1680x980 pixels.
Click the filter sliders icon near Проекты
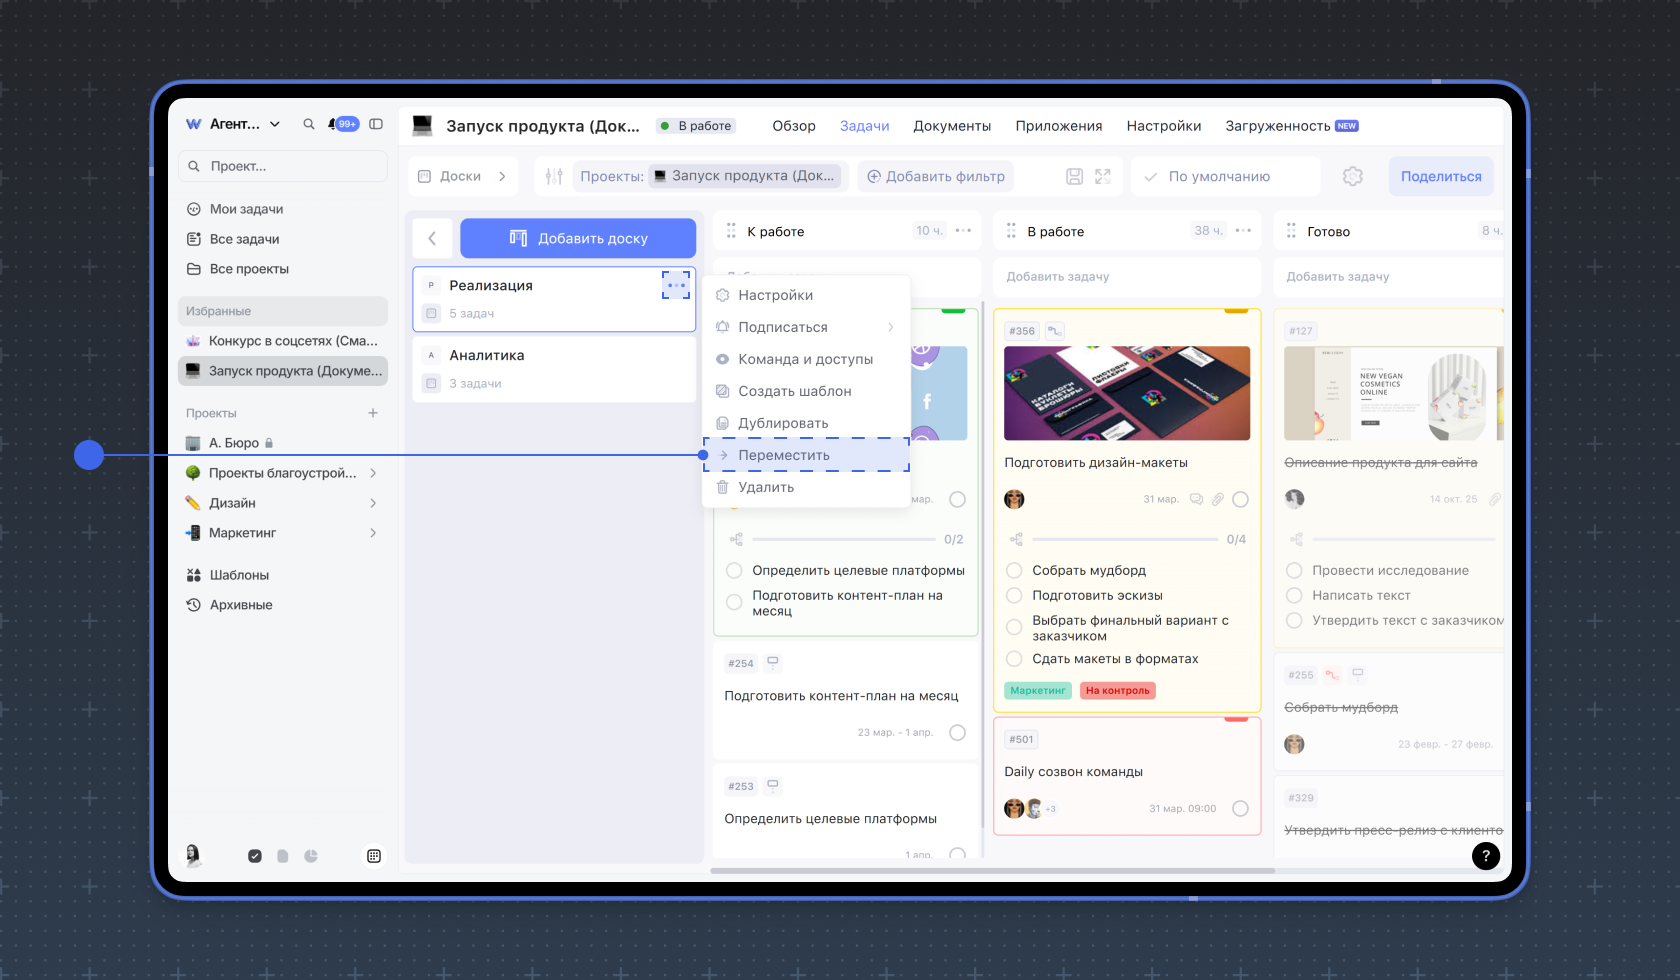point(554,176)
